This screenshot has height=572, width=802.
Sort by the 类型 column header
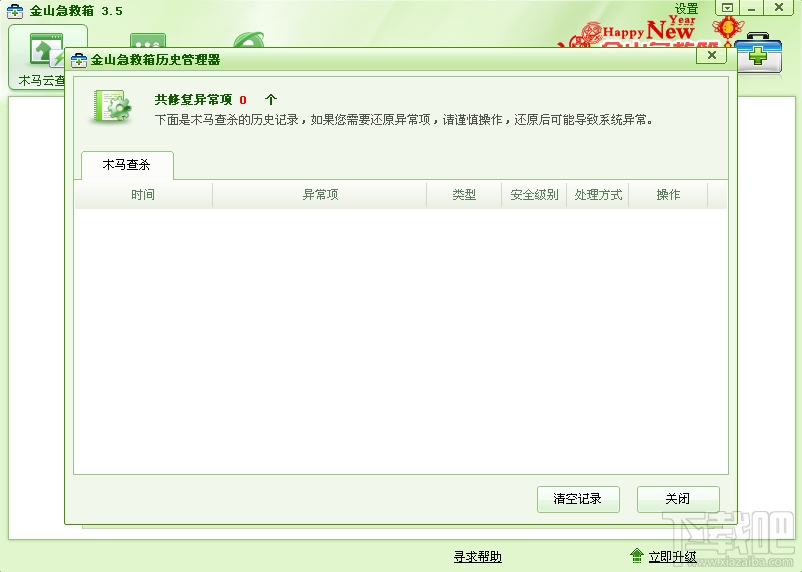click(464, 195)
